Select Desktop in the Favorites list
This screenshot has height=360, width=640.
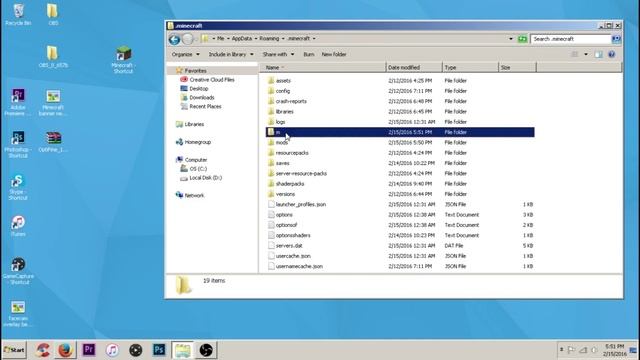click(x=199, y=89)
